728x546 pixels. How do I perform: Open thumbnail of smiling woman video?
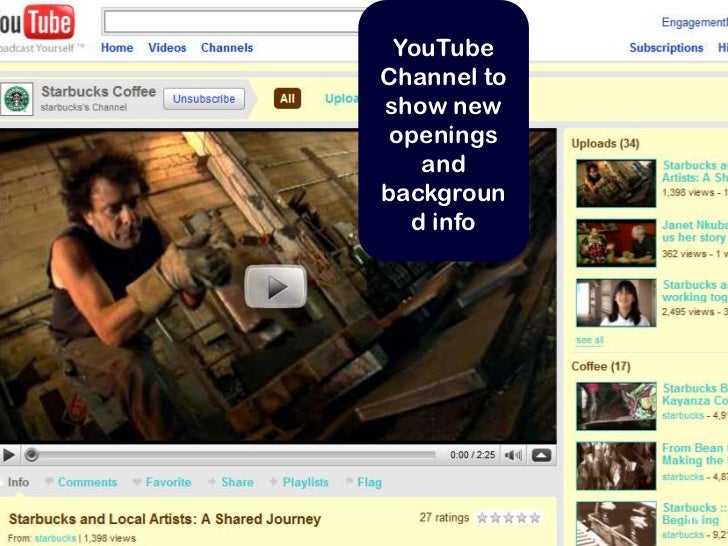[616, 303]
